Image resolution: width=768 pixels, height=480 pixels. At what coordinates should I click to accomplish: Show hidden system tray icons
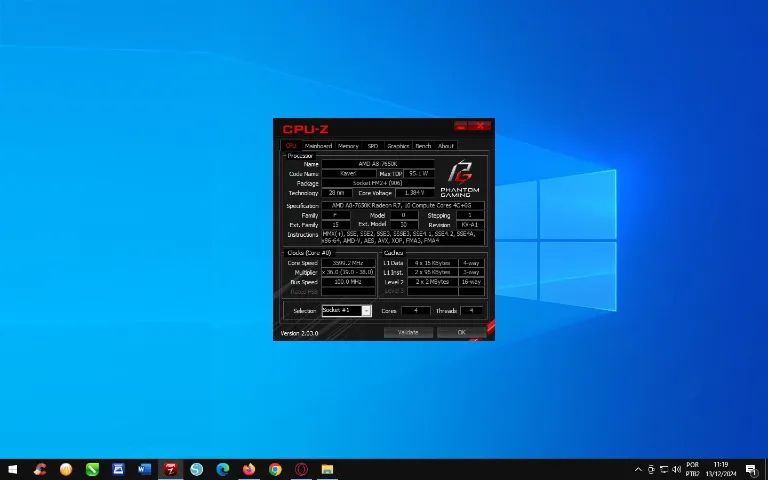(x=638, y=469)
